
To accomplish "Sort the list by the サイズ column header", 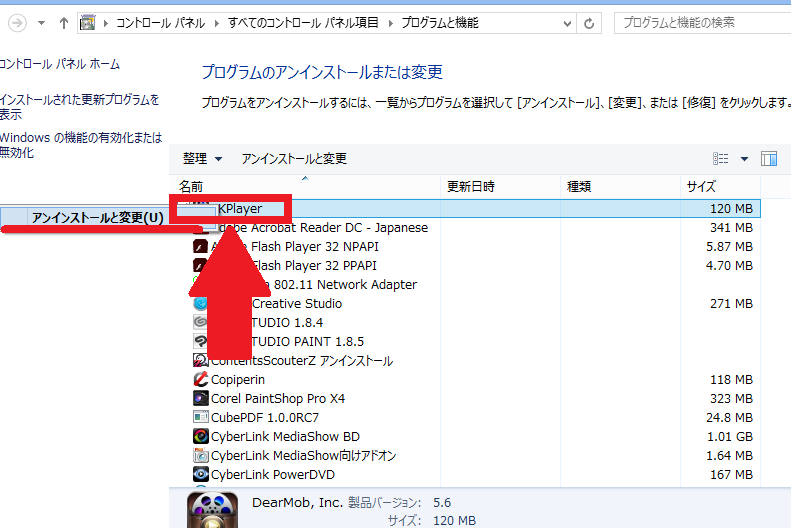I will (700, 187).
